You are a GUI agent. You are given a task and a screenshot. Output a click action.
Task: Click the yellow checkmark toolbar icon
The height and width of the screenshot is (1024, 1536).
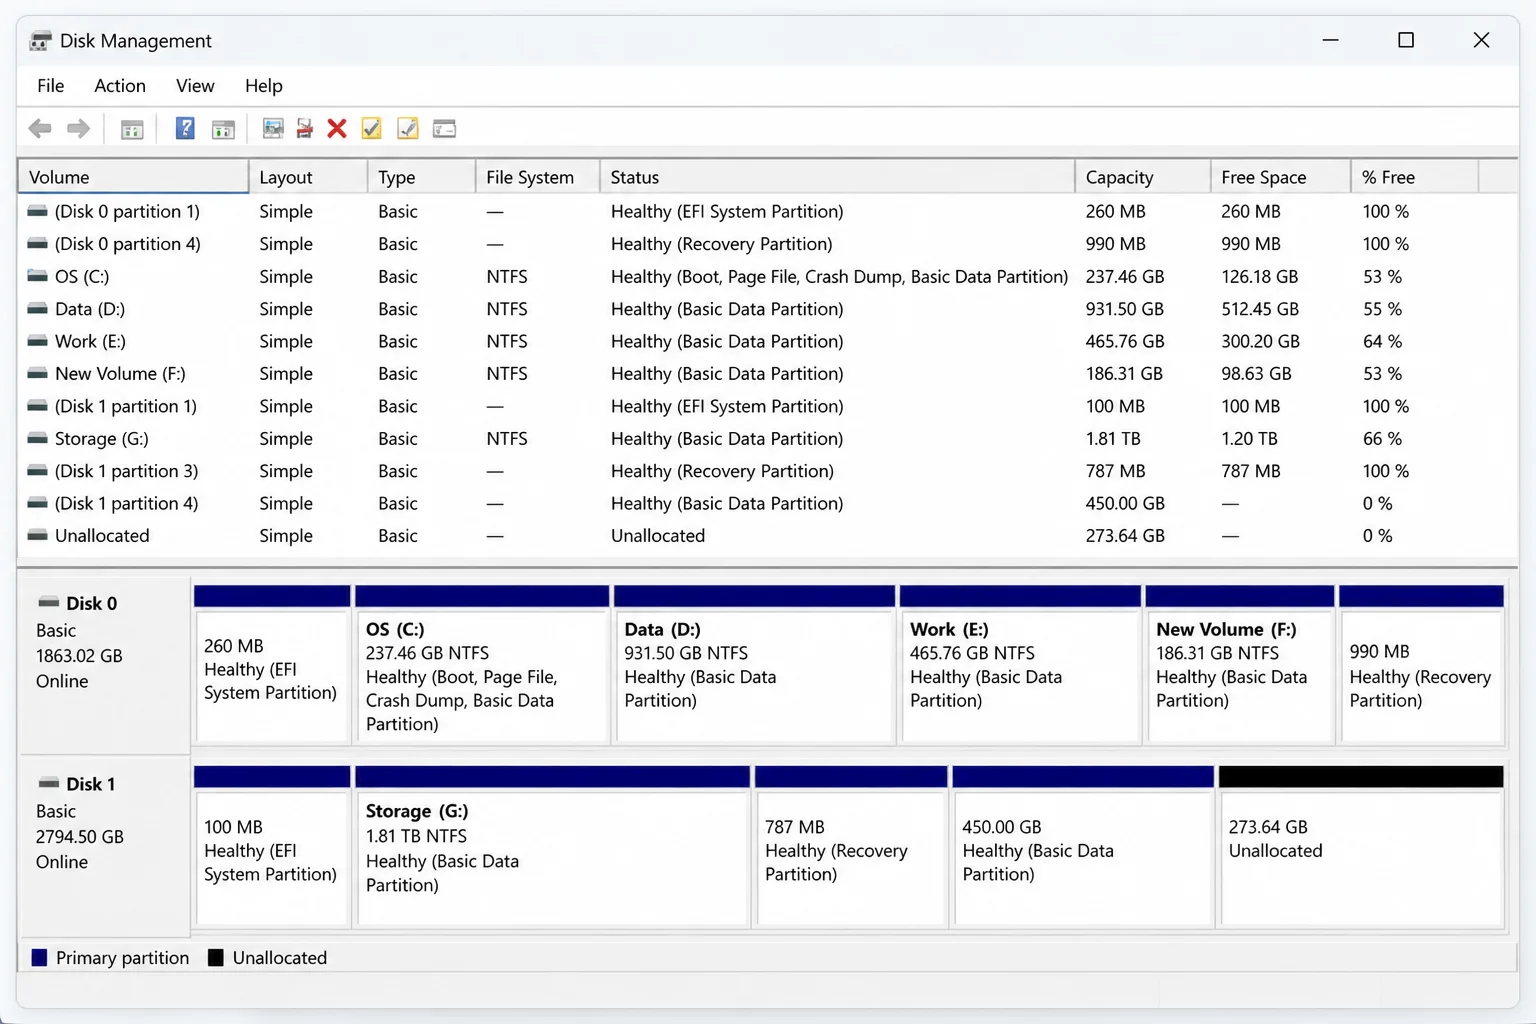coord(371,128)
